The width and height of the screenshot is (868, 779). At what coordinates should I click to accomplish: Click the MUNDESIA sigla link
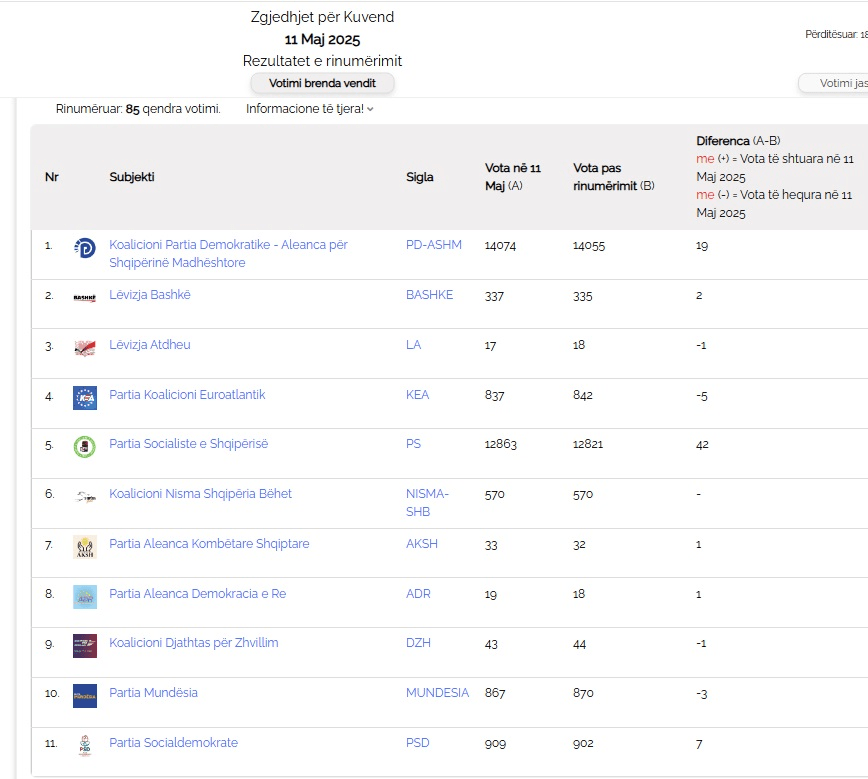[x=437, y=693]
